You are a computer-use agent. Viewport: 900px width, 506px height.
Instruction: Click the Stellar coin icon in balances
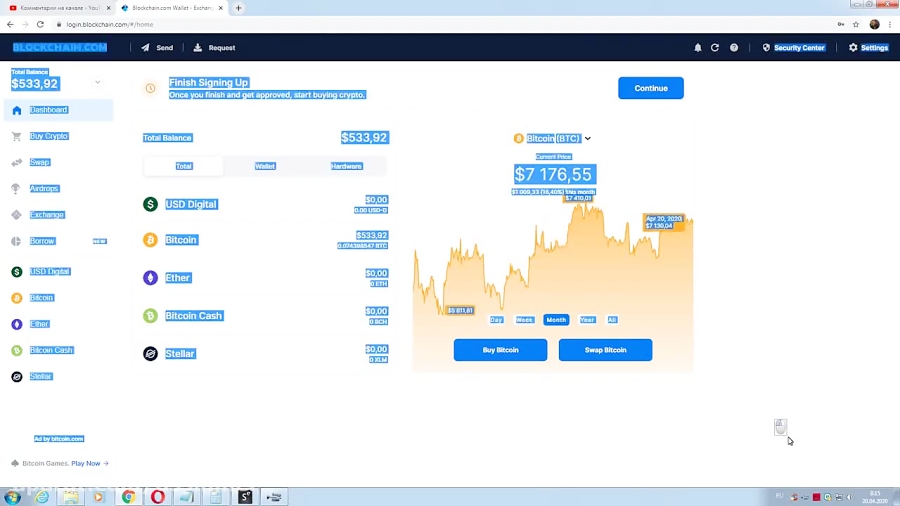coord(150,353)
